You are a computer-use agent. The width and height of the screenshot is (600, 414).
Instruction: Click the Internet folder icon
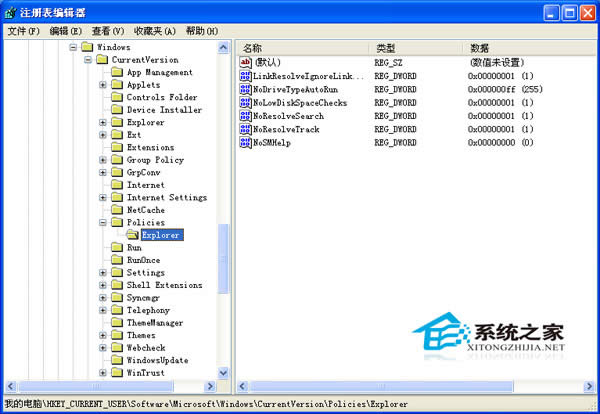117,184
